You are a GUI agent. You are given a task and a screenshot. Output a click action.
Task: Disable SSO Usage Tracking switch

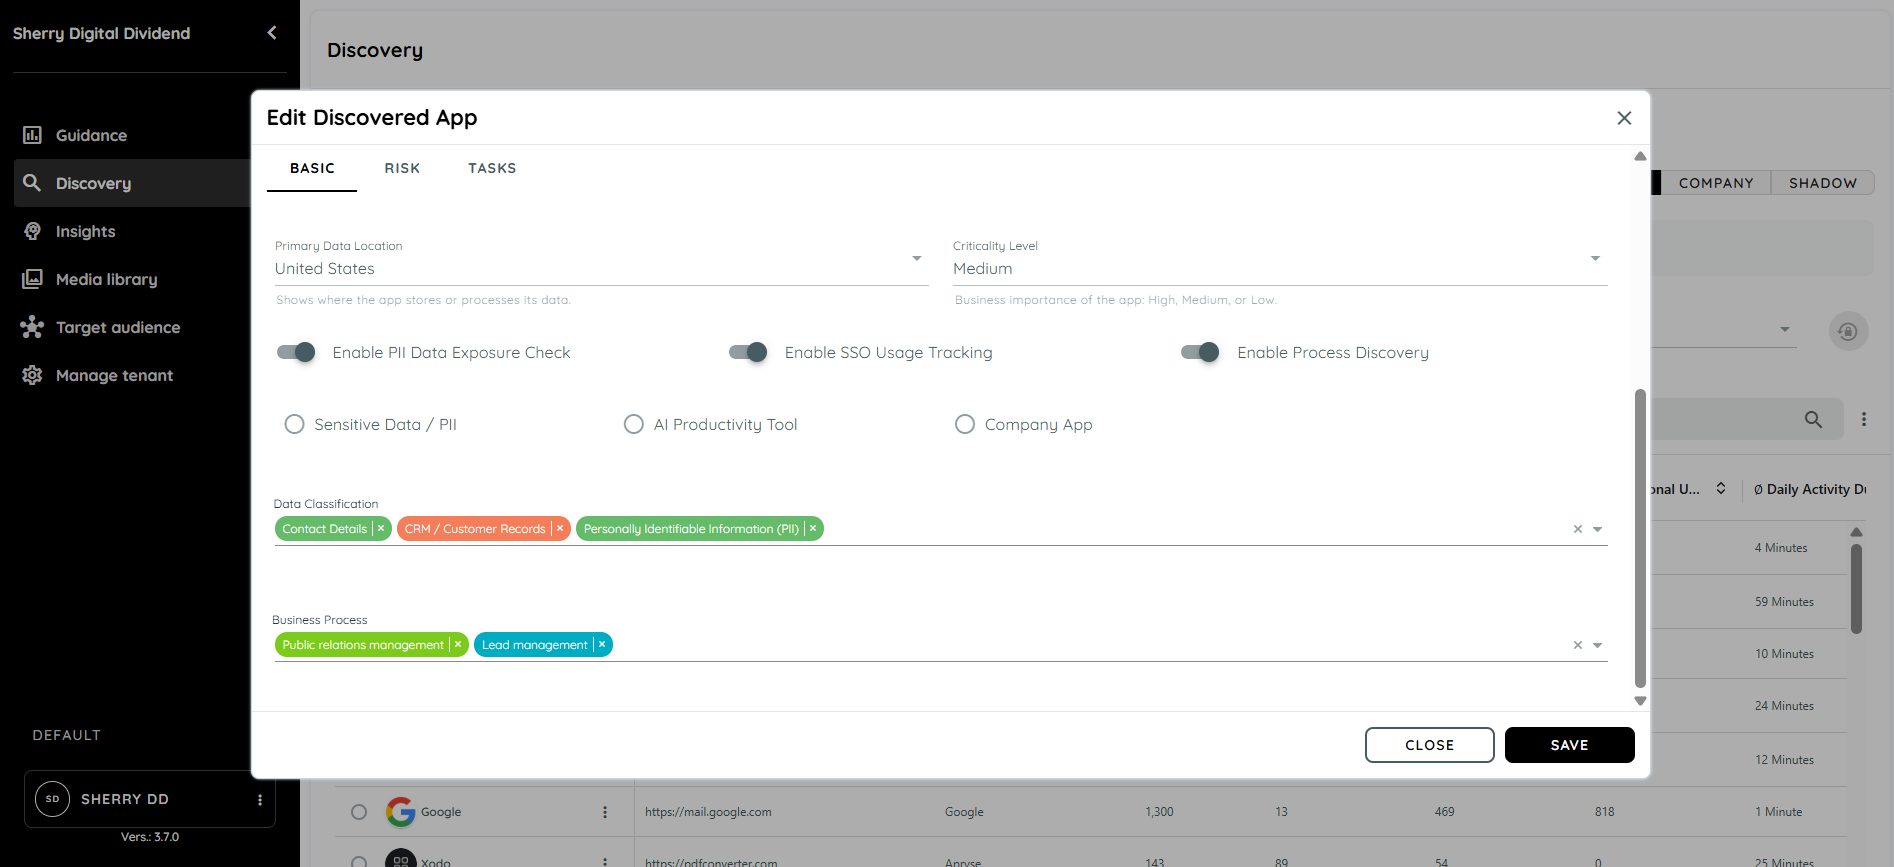coord(748,352)
